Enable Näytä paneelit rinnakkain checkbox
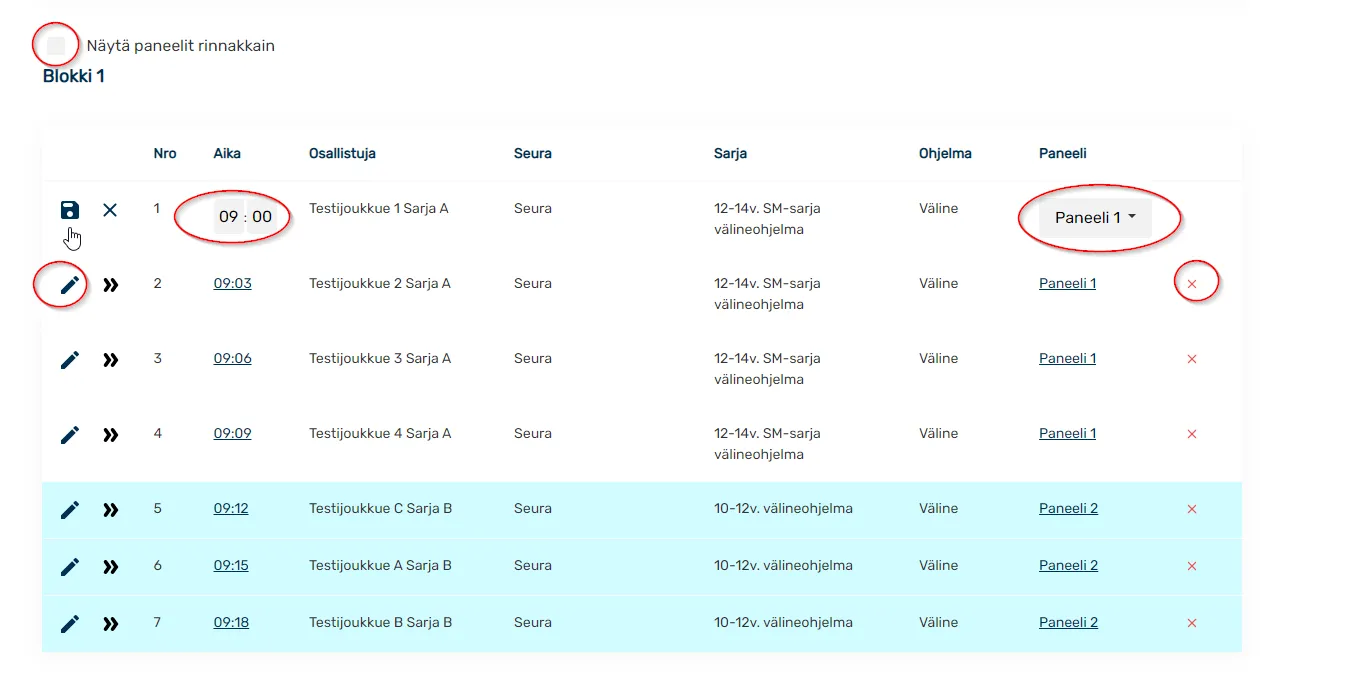The image size is (1361, 690). pyautogui.click(x=56, y=45)
